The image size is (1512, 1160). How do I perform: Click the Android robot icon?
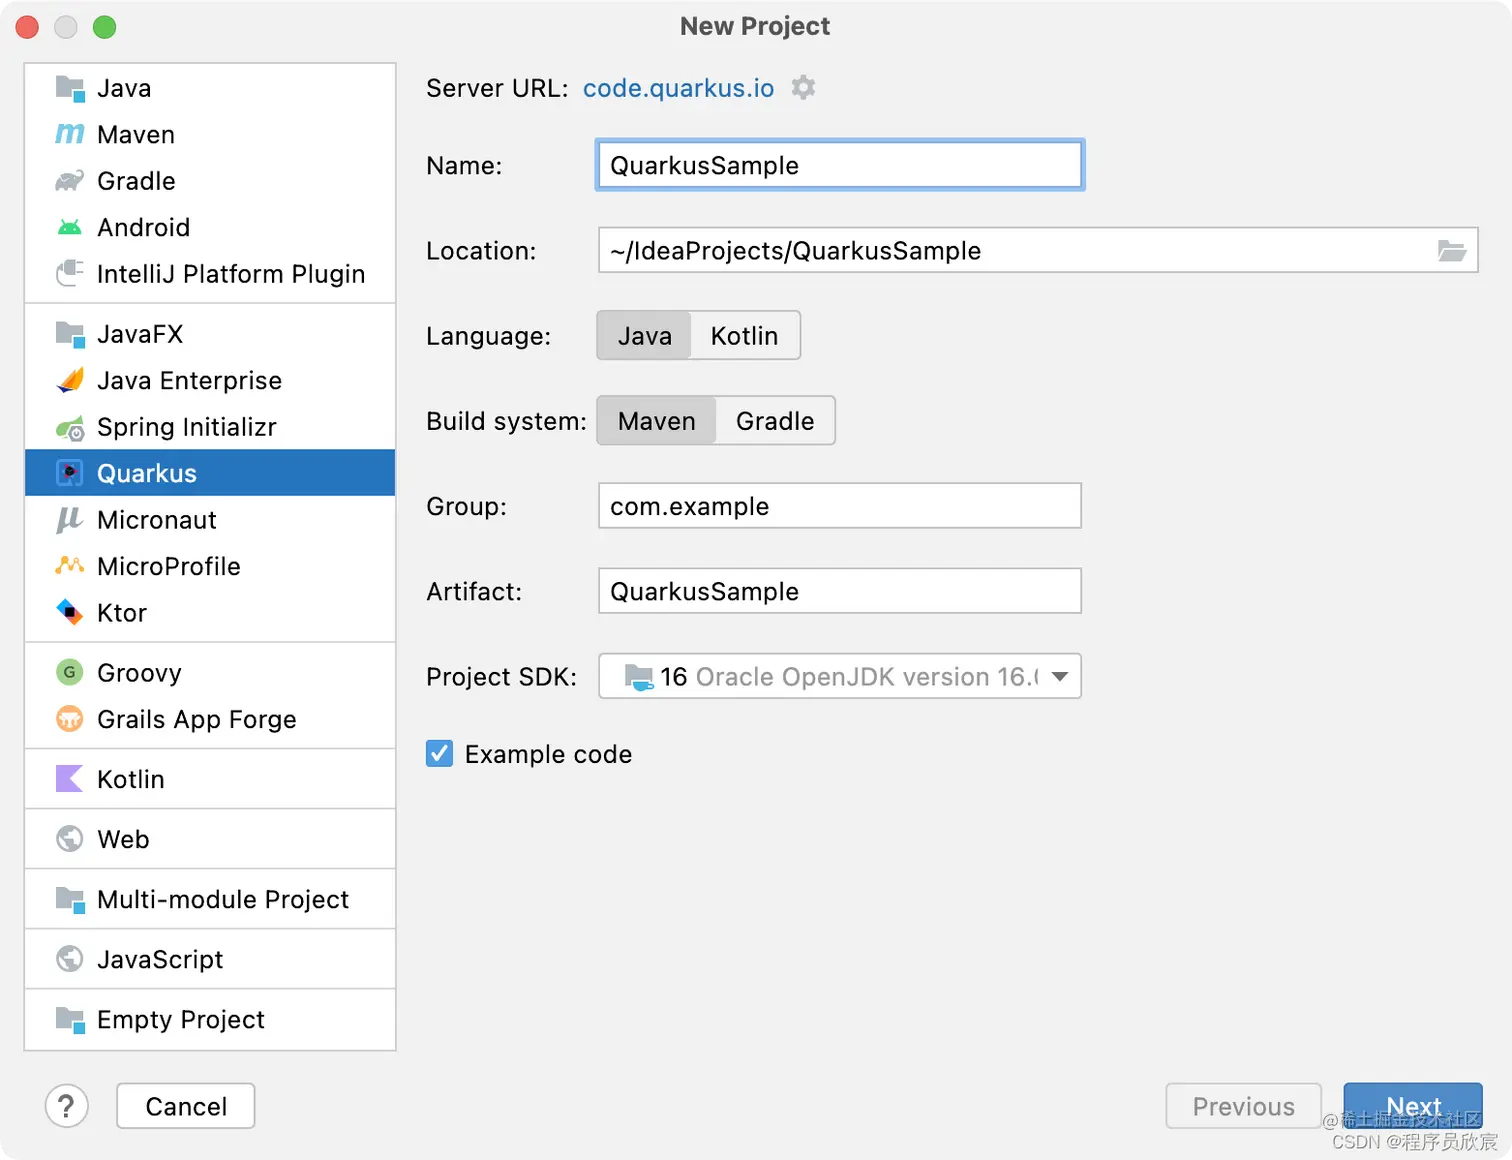click(69, 227)
